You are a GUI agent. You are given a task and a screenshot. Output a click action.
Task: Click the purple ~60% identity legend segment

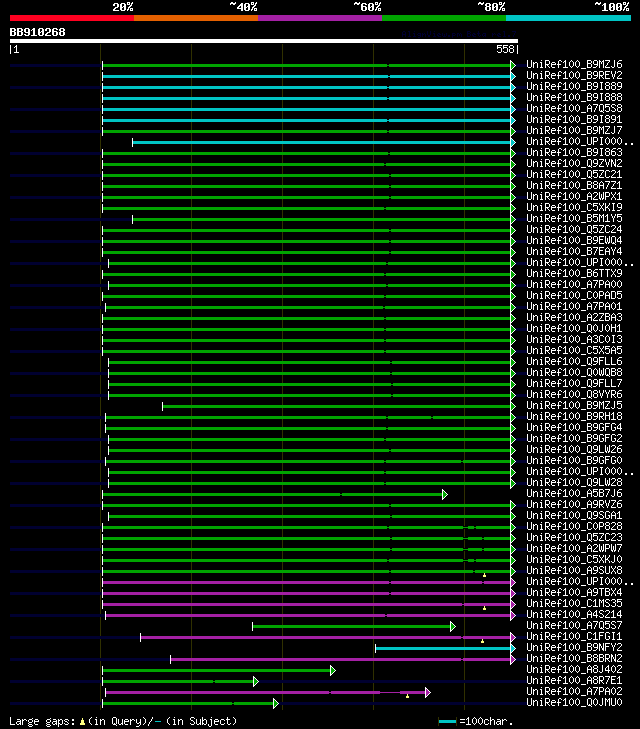click(320, 18)
